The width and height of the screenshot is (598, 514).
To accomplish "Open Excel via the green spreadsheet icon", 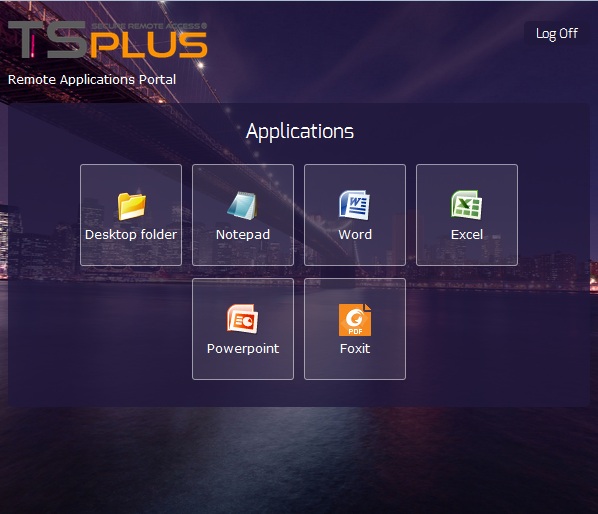I will (466, 205).
